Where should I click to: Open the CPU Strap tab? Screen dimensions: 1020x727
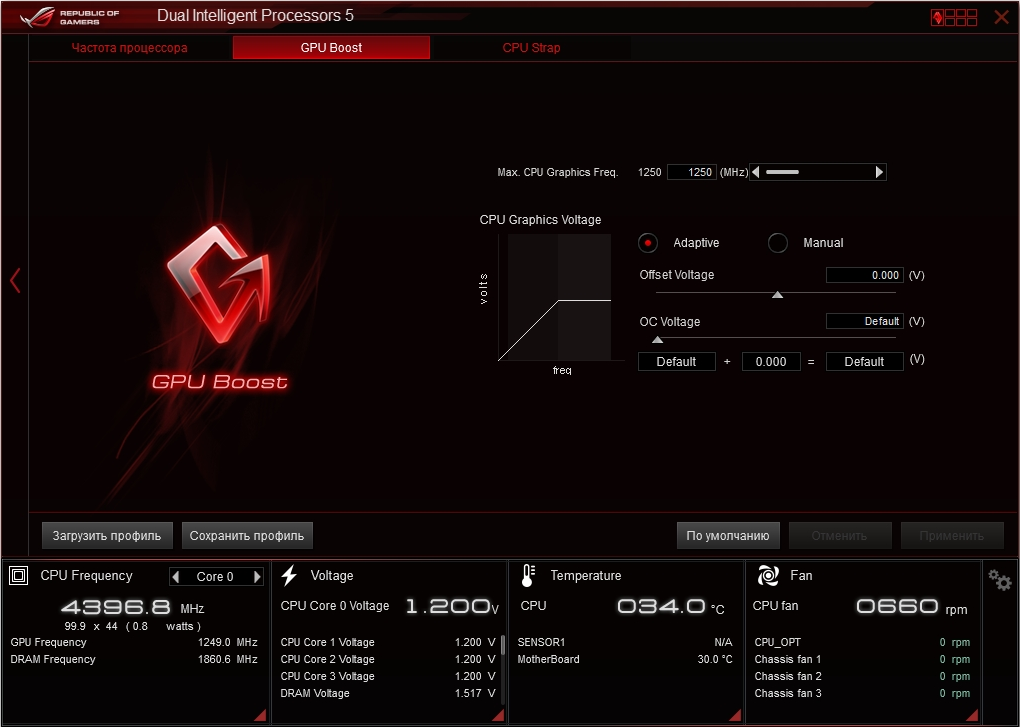(x=531, y=47)
